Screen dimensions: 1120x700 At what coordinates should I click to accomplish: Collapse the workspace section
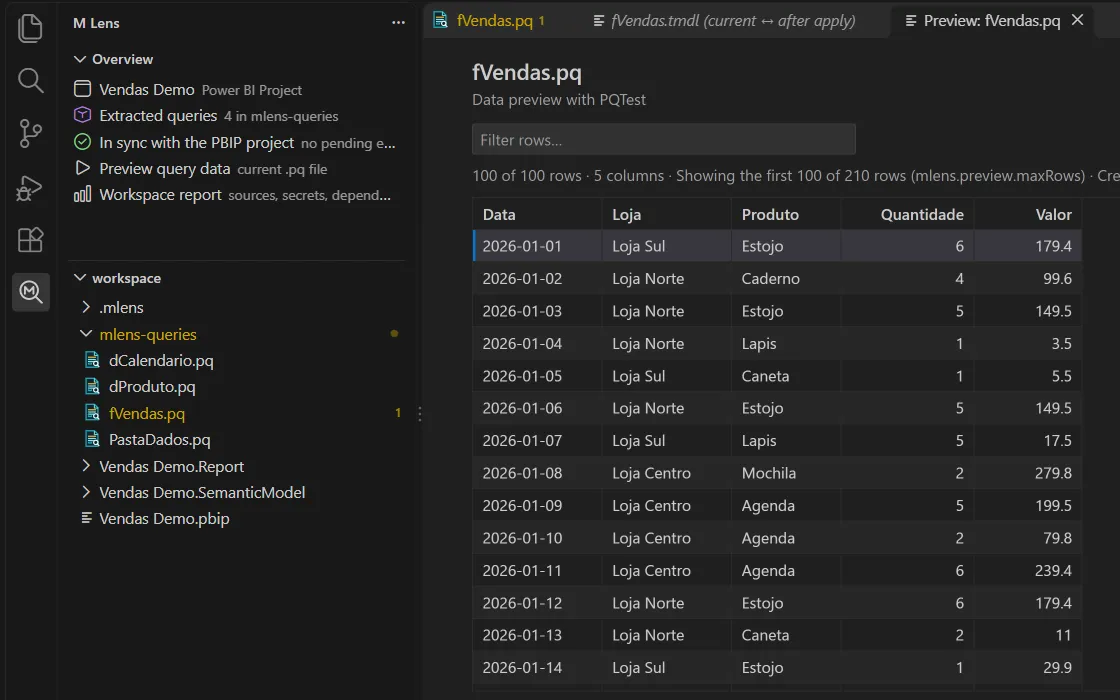[x=80, y=278]
